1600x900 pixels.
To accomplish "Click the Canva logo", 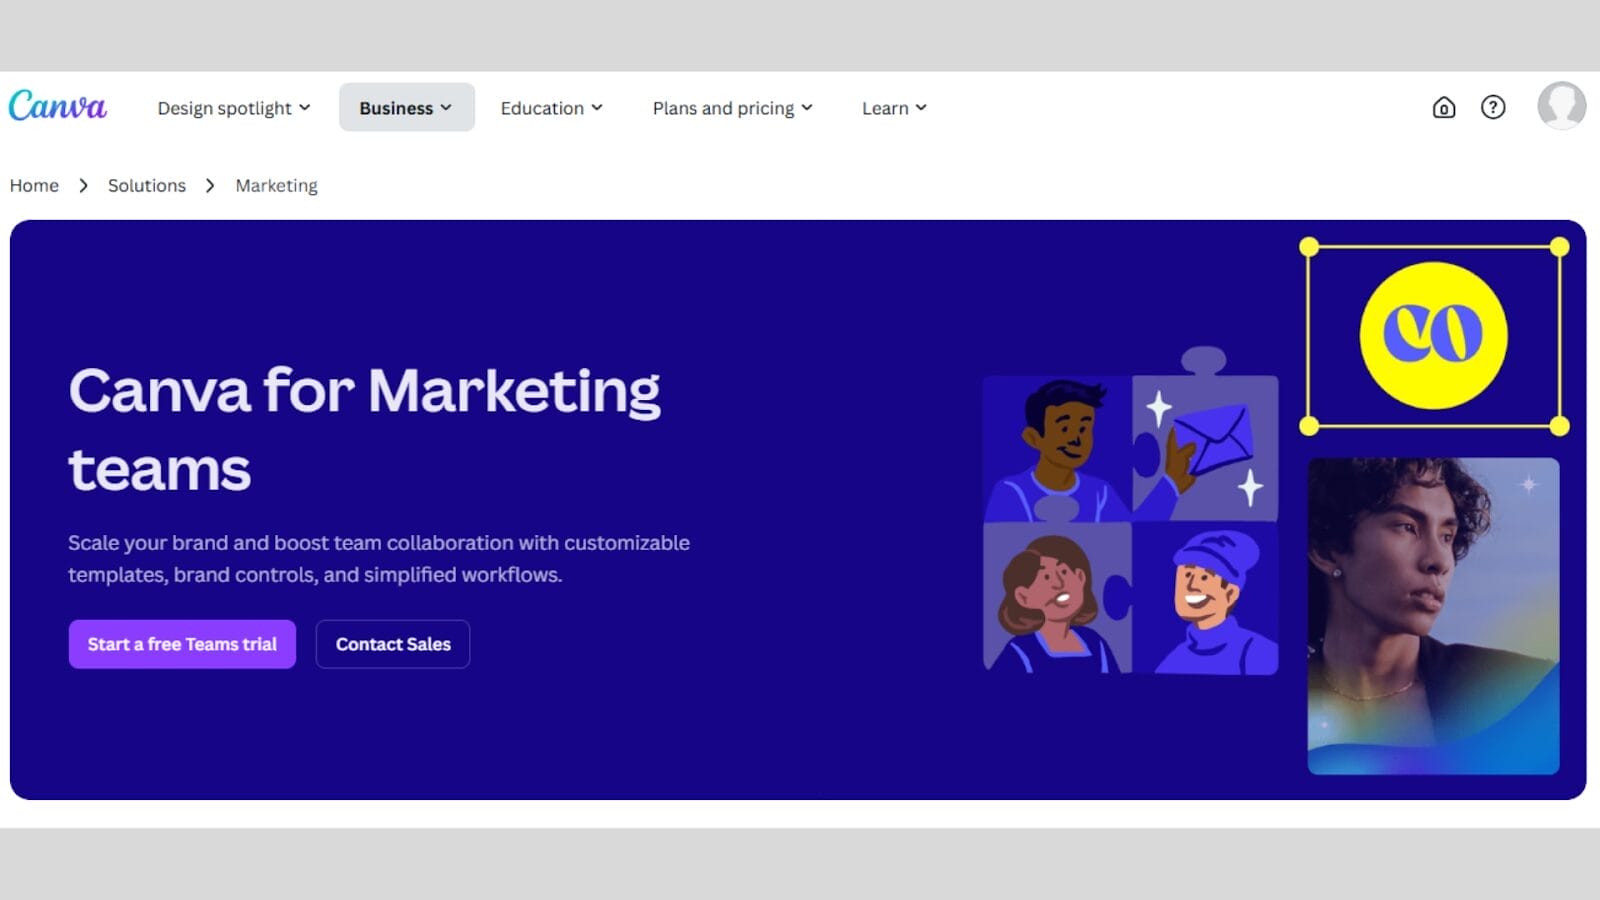I will point(57,106).
